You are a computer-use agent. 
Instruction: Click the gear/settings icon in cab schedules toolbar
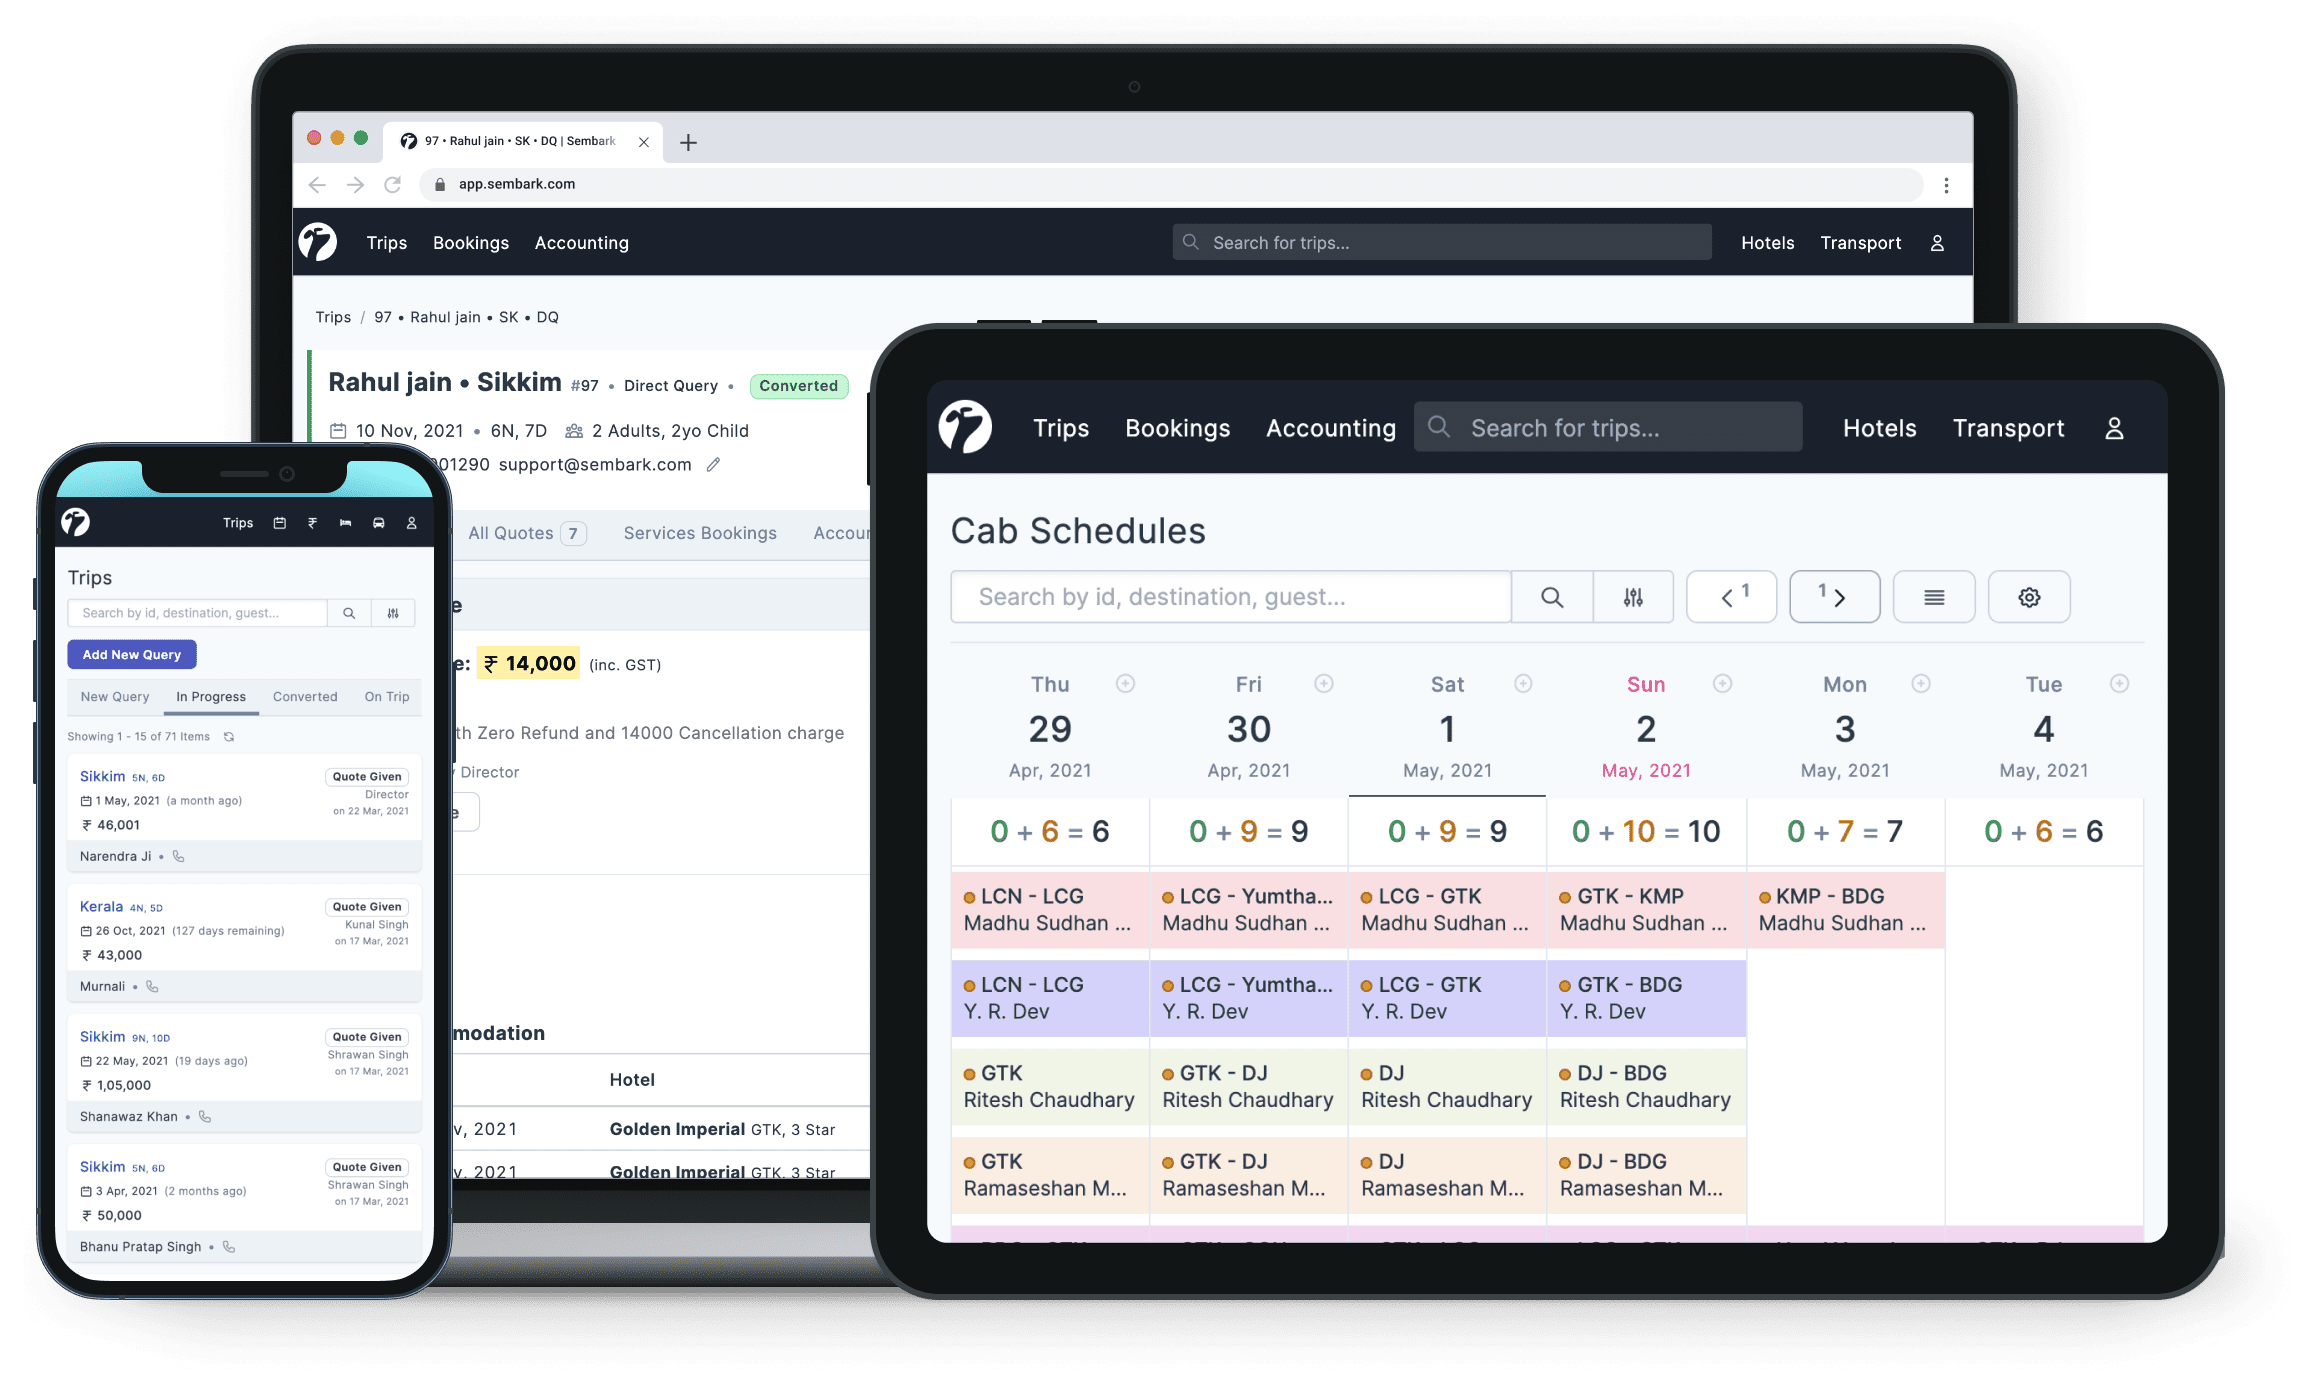(x=2030, y=596)
